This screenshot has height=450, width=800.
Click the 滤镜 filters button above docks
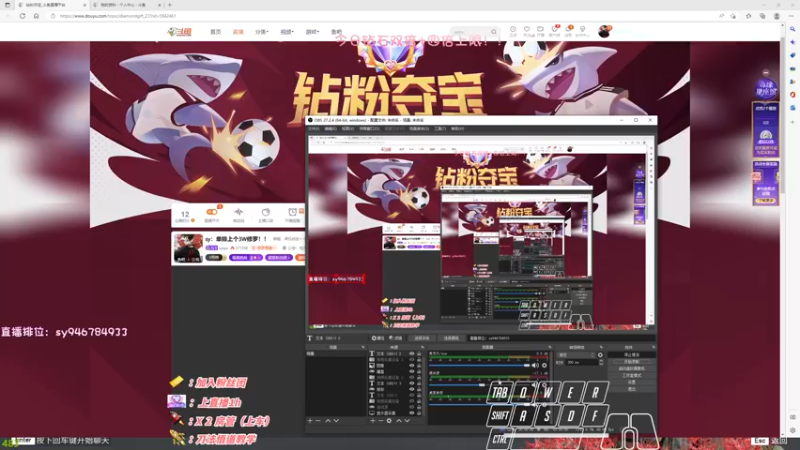[395, 338]
